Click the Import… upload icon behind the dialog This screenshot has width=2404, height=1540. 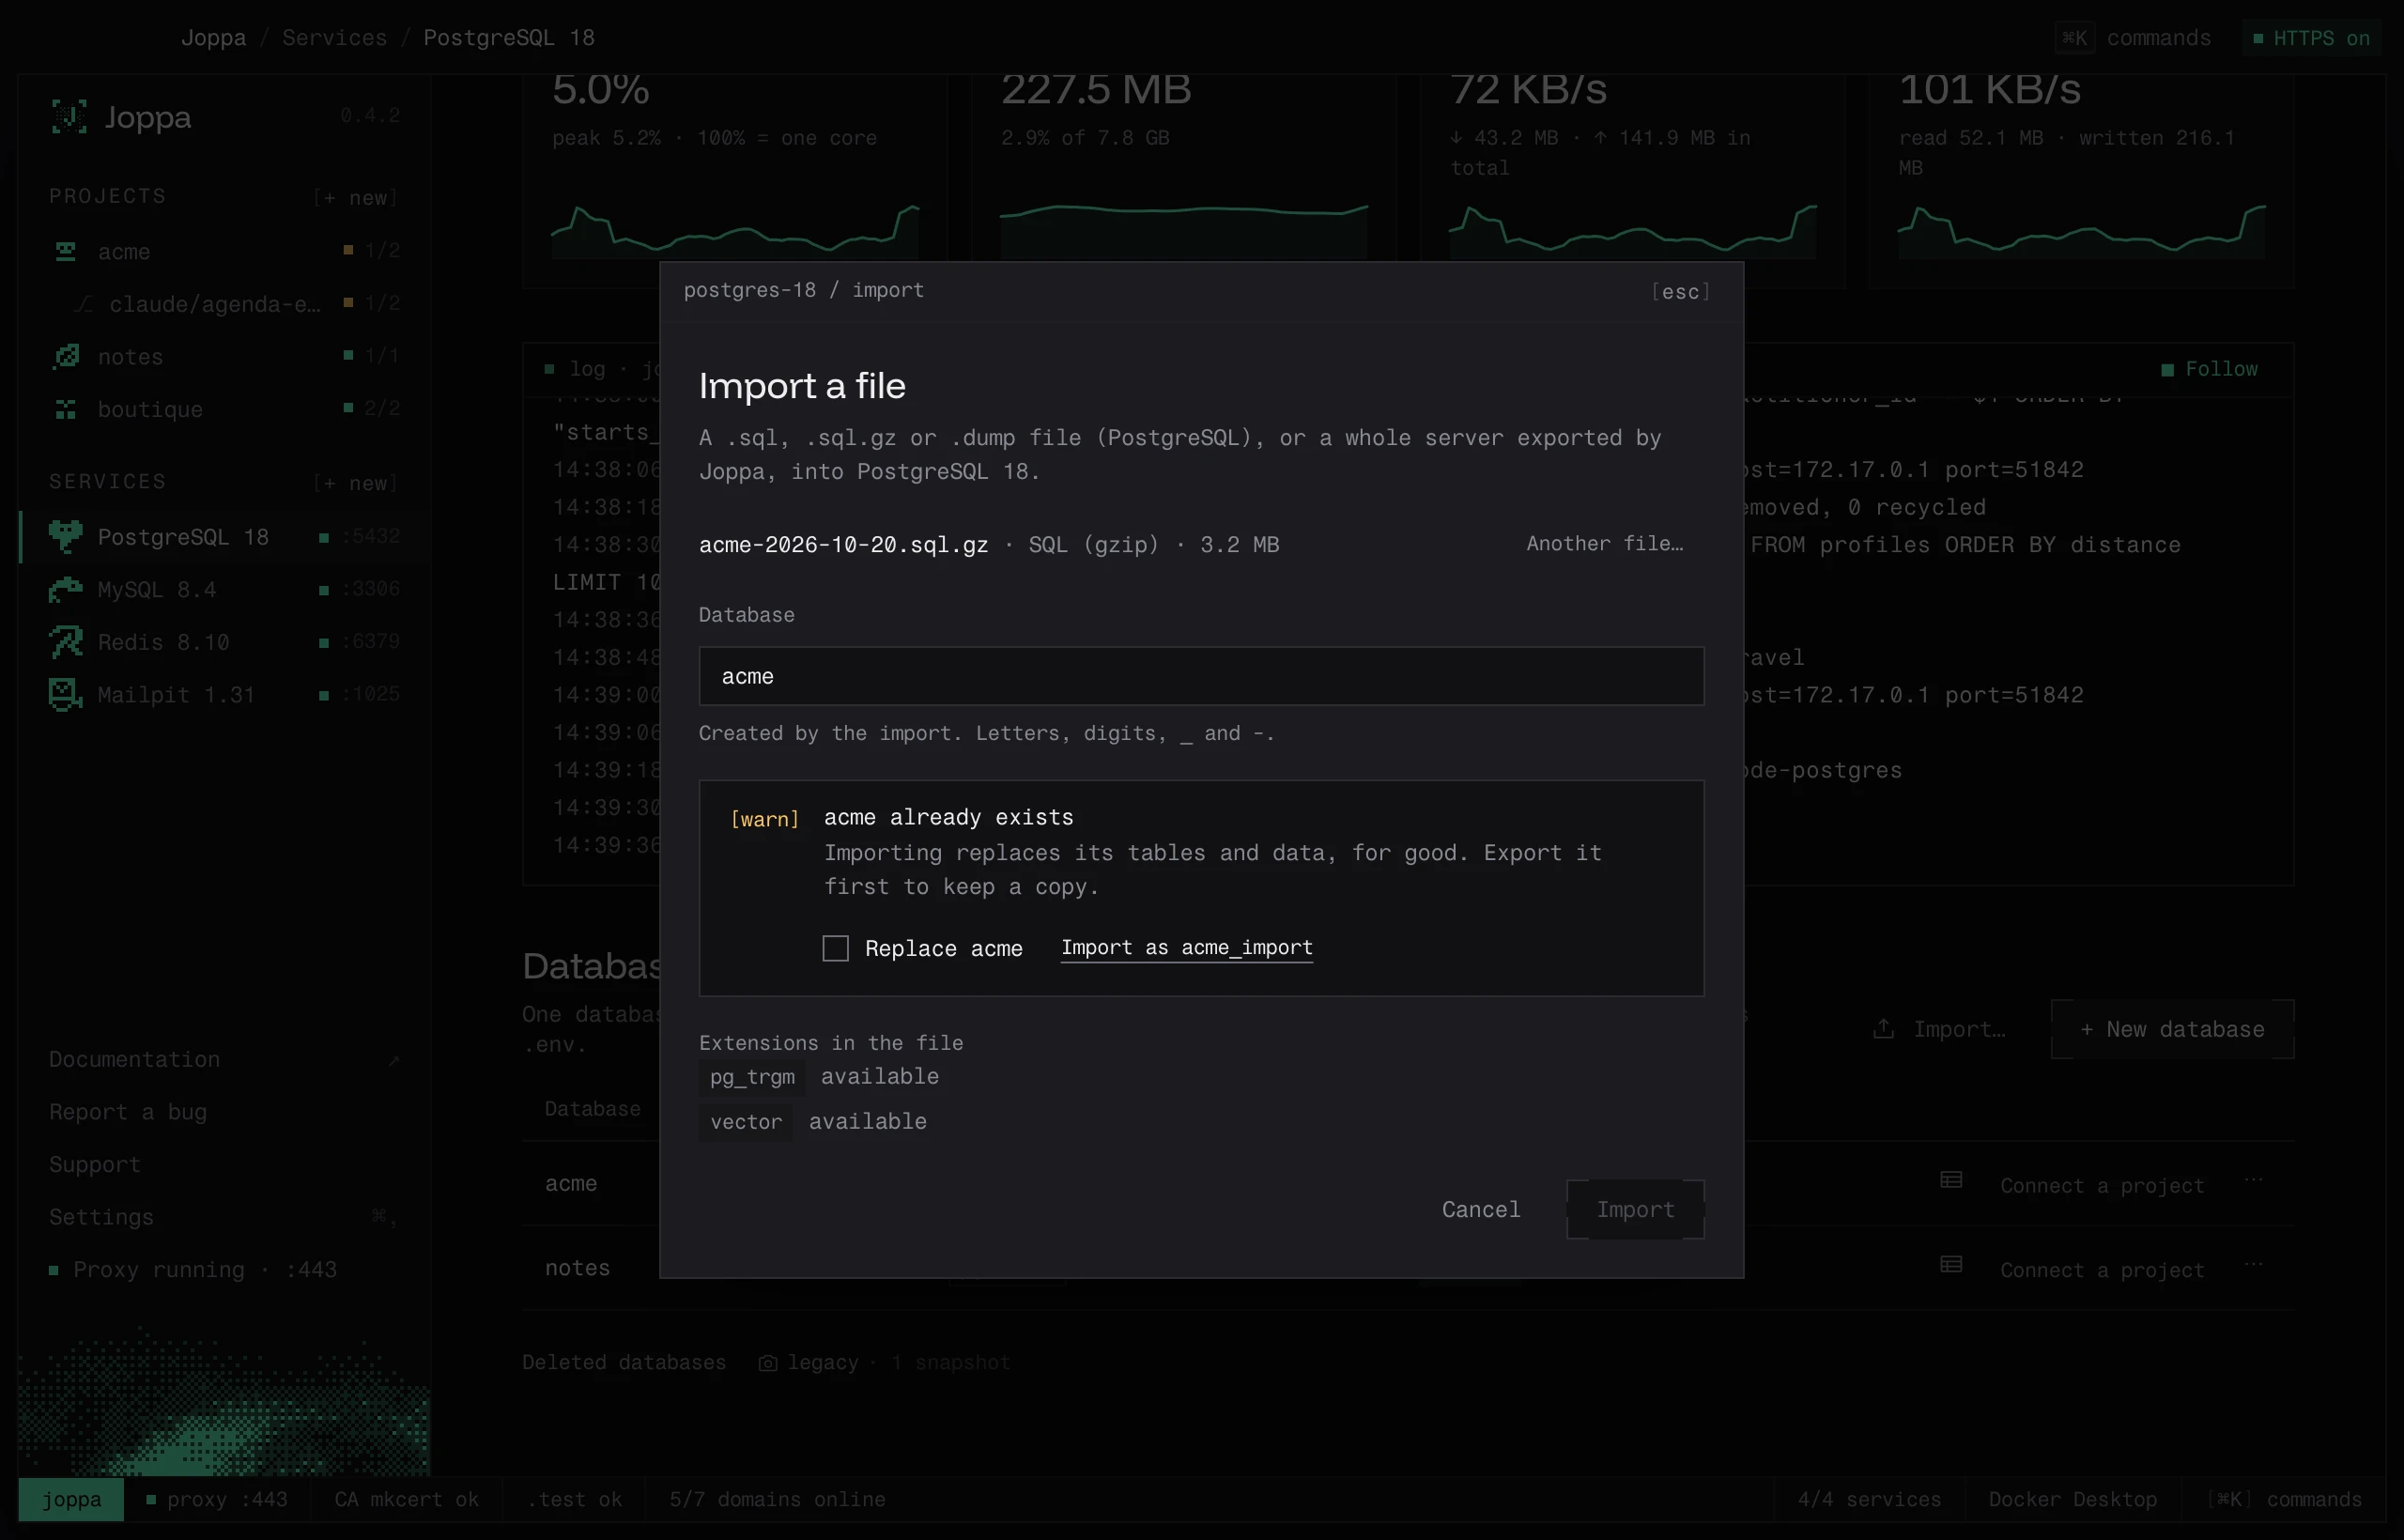[1883, 1029]
